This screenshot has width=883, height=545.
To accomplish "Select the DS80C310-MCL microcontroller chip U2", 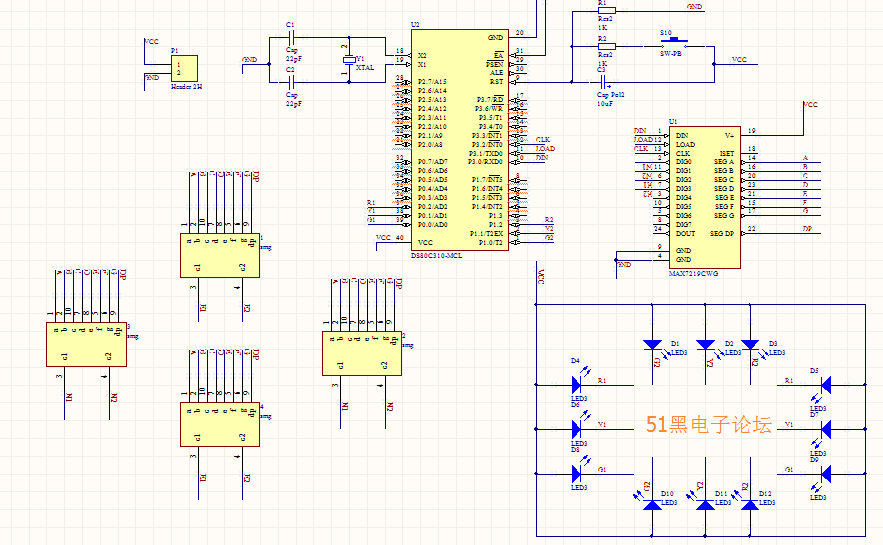I will click(x=460, y=140).
